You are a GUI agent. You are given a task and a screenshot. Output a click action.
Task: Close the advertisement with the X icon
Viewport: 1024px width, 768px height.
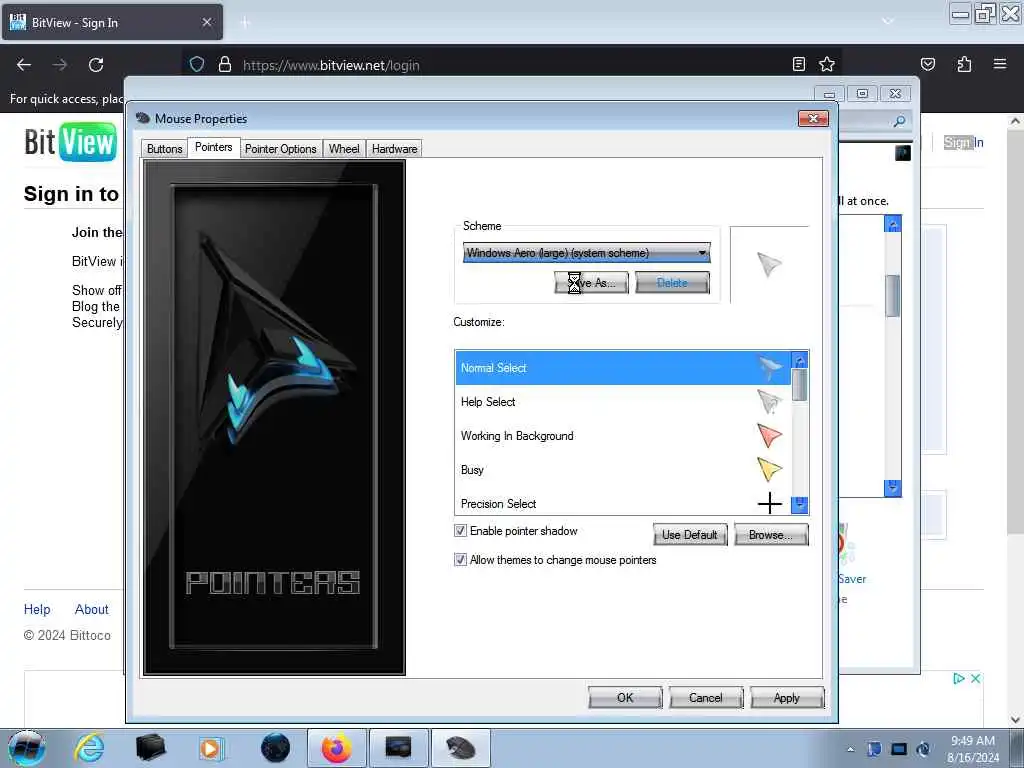tap(975, 679)
